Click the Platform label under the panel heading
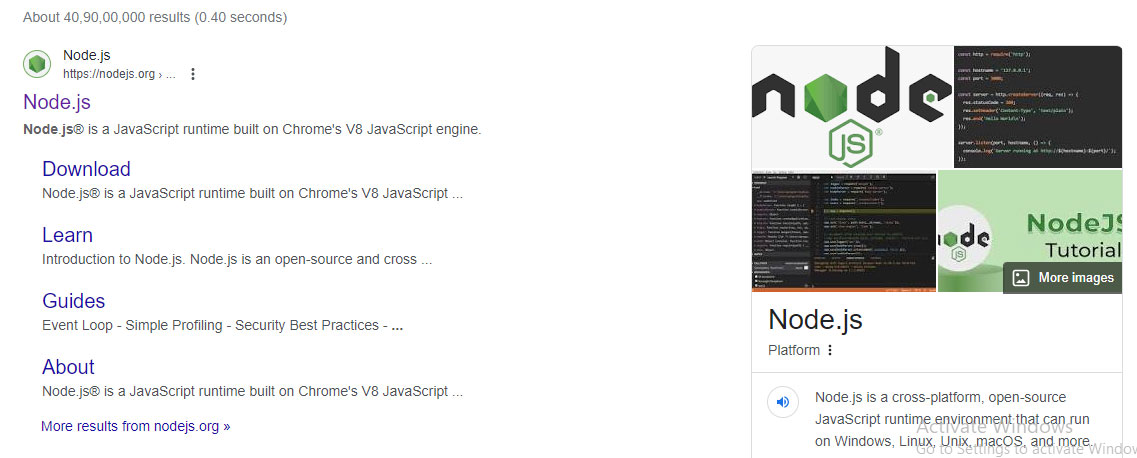The height and width of the screenshot is (458, 1137). point(794,350)
